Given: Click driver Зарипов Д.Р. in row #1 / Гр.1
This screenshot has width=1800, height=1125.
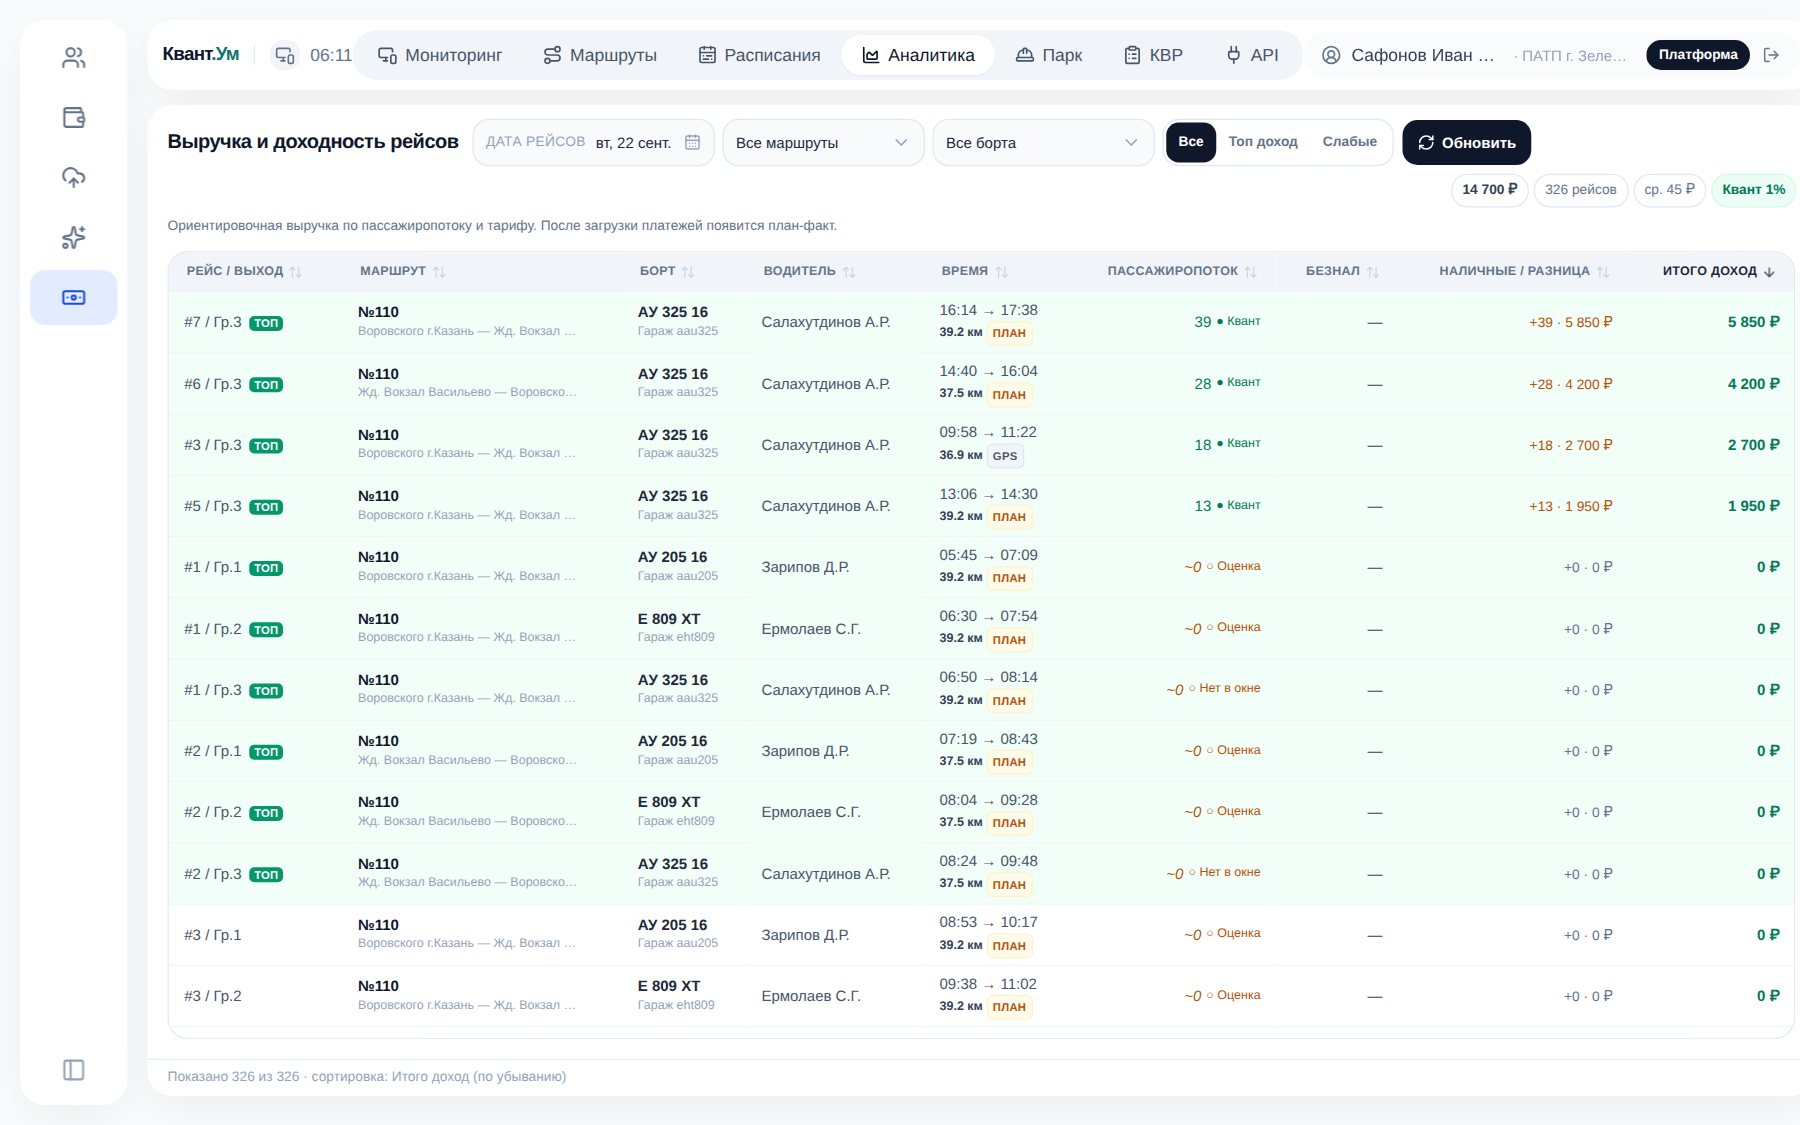Looking at the screenshot, I should (805, 567).
